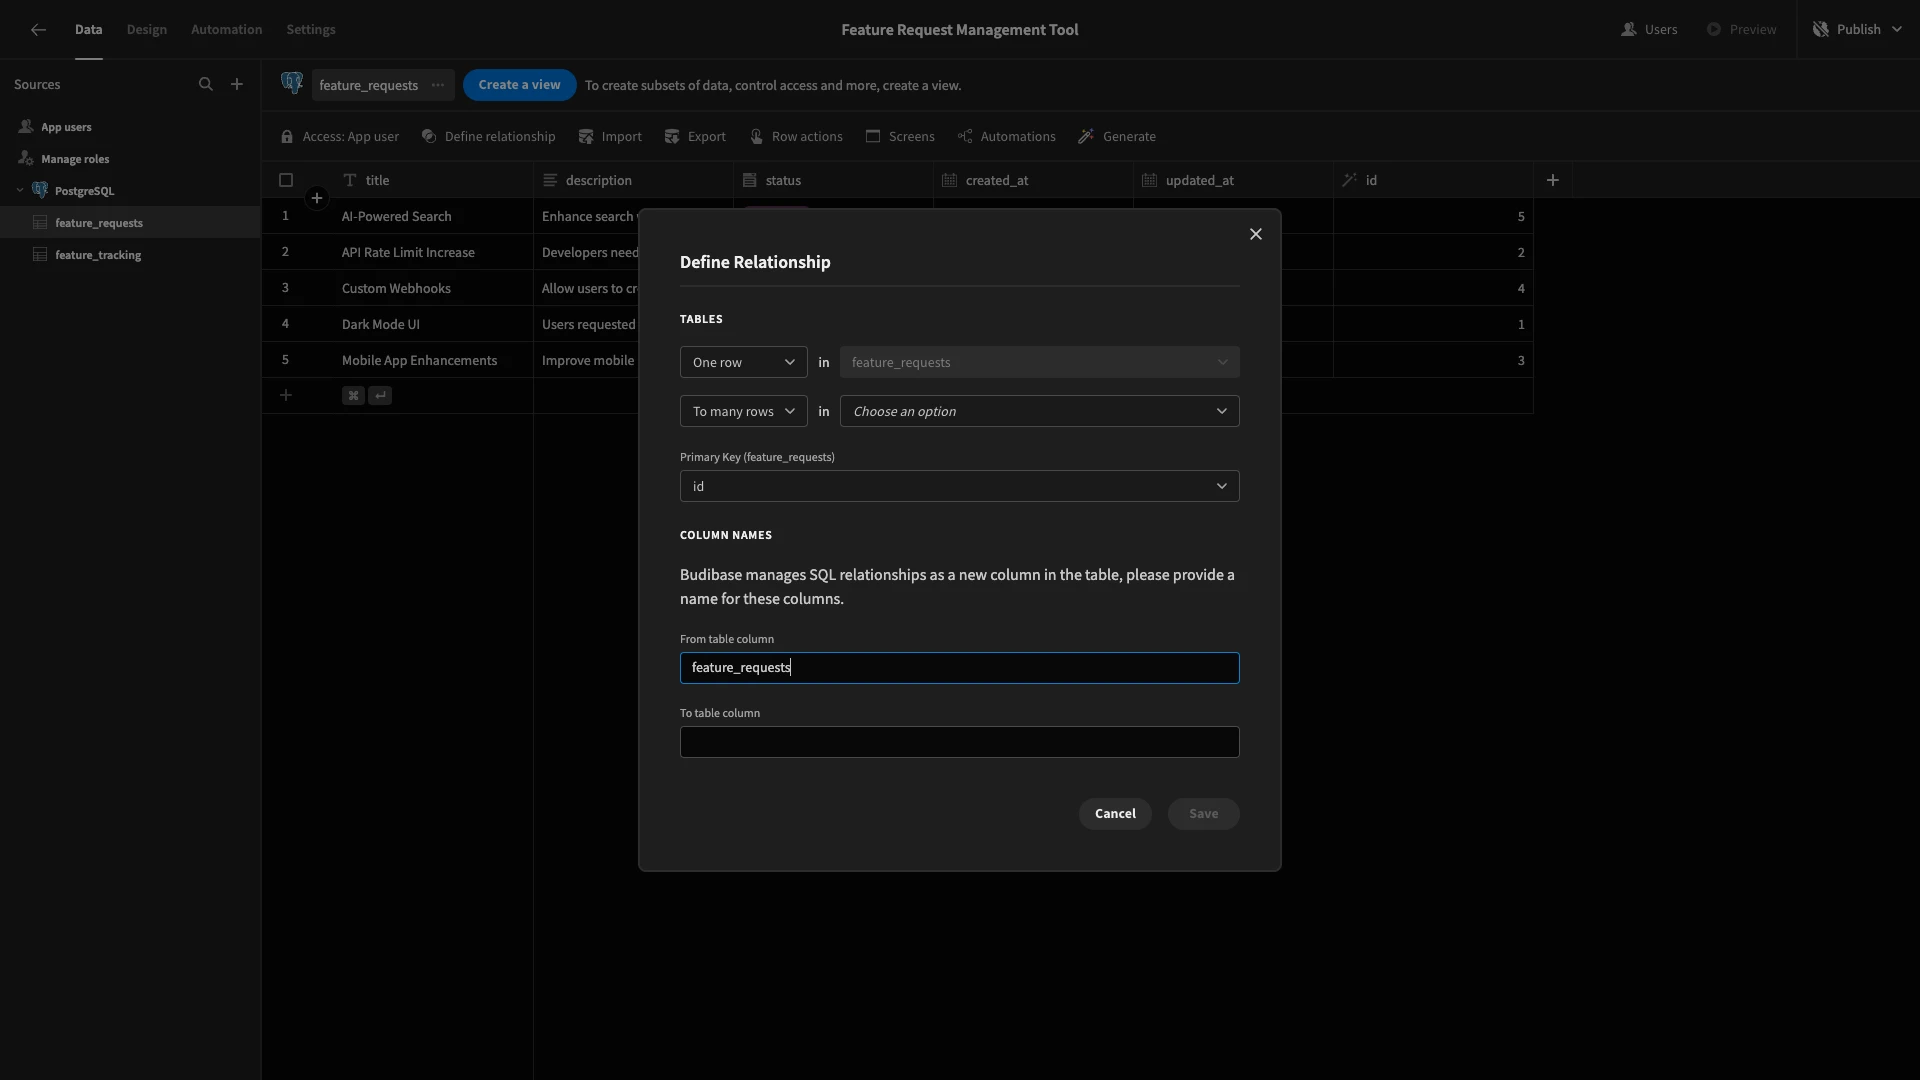Click the title column header
1920x1080 pixels.
point(433,180)
